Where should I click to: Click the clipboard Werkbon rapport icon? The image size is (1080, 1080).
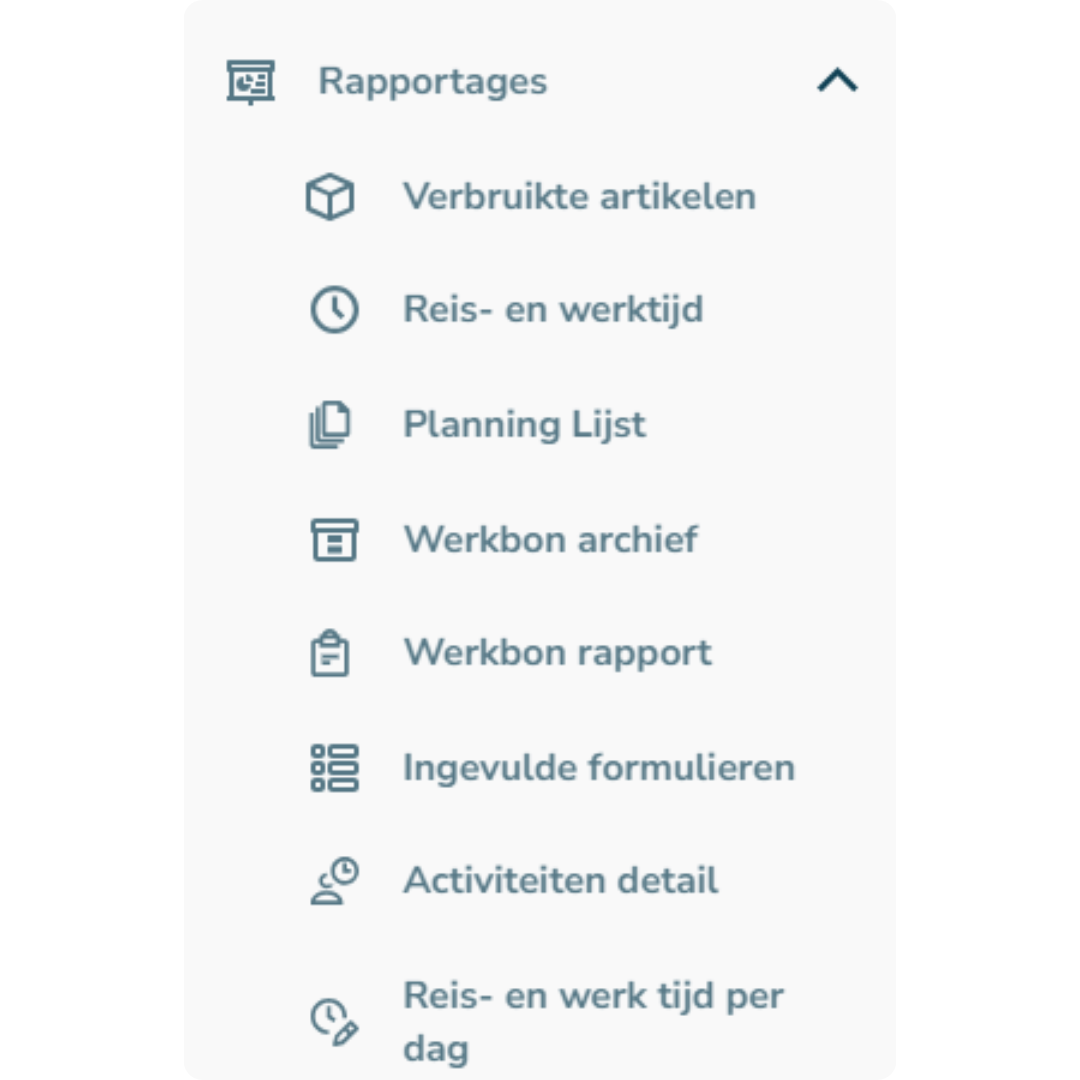330,653
